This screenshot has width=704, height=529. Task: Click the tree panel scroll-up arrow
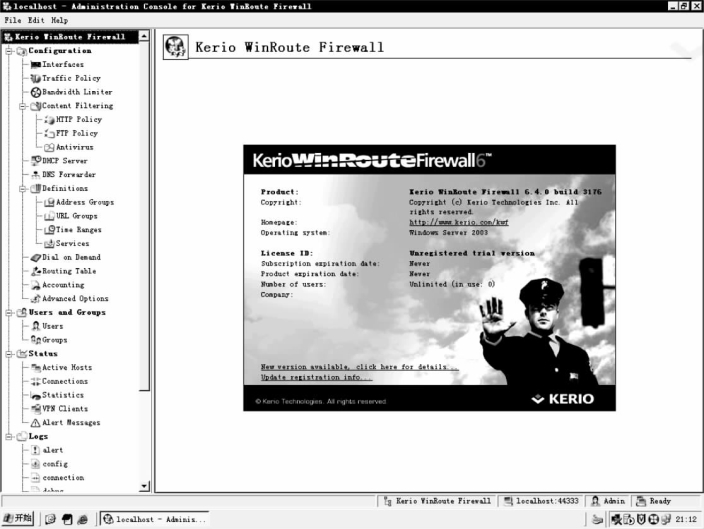point(144,36)
